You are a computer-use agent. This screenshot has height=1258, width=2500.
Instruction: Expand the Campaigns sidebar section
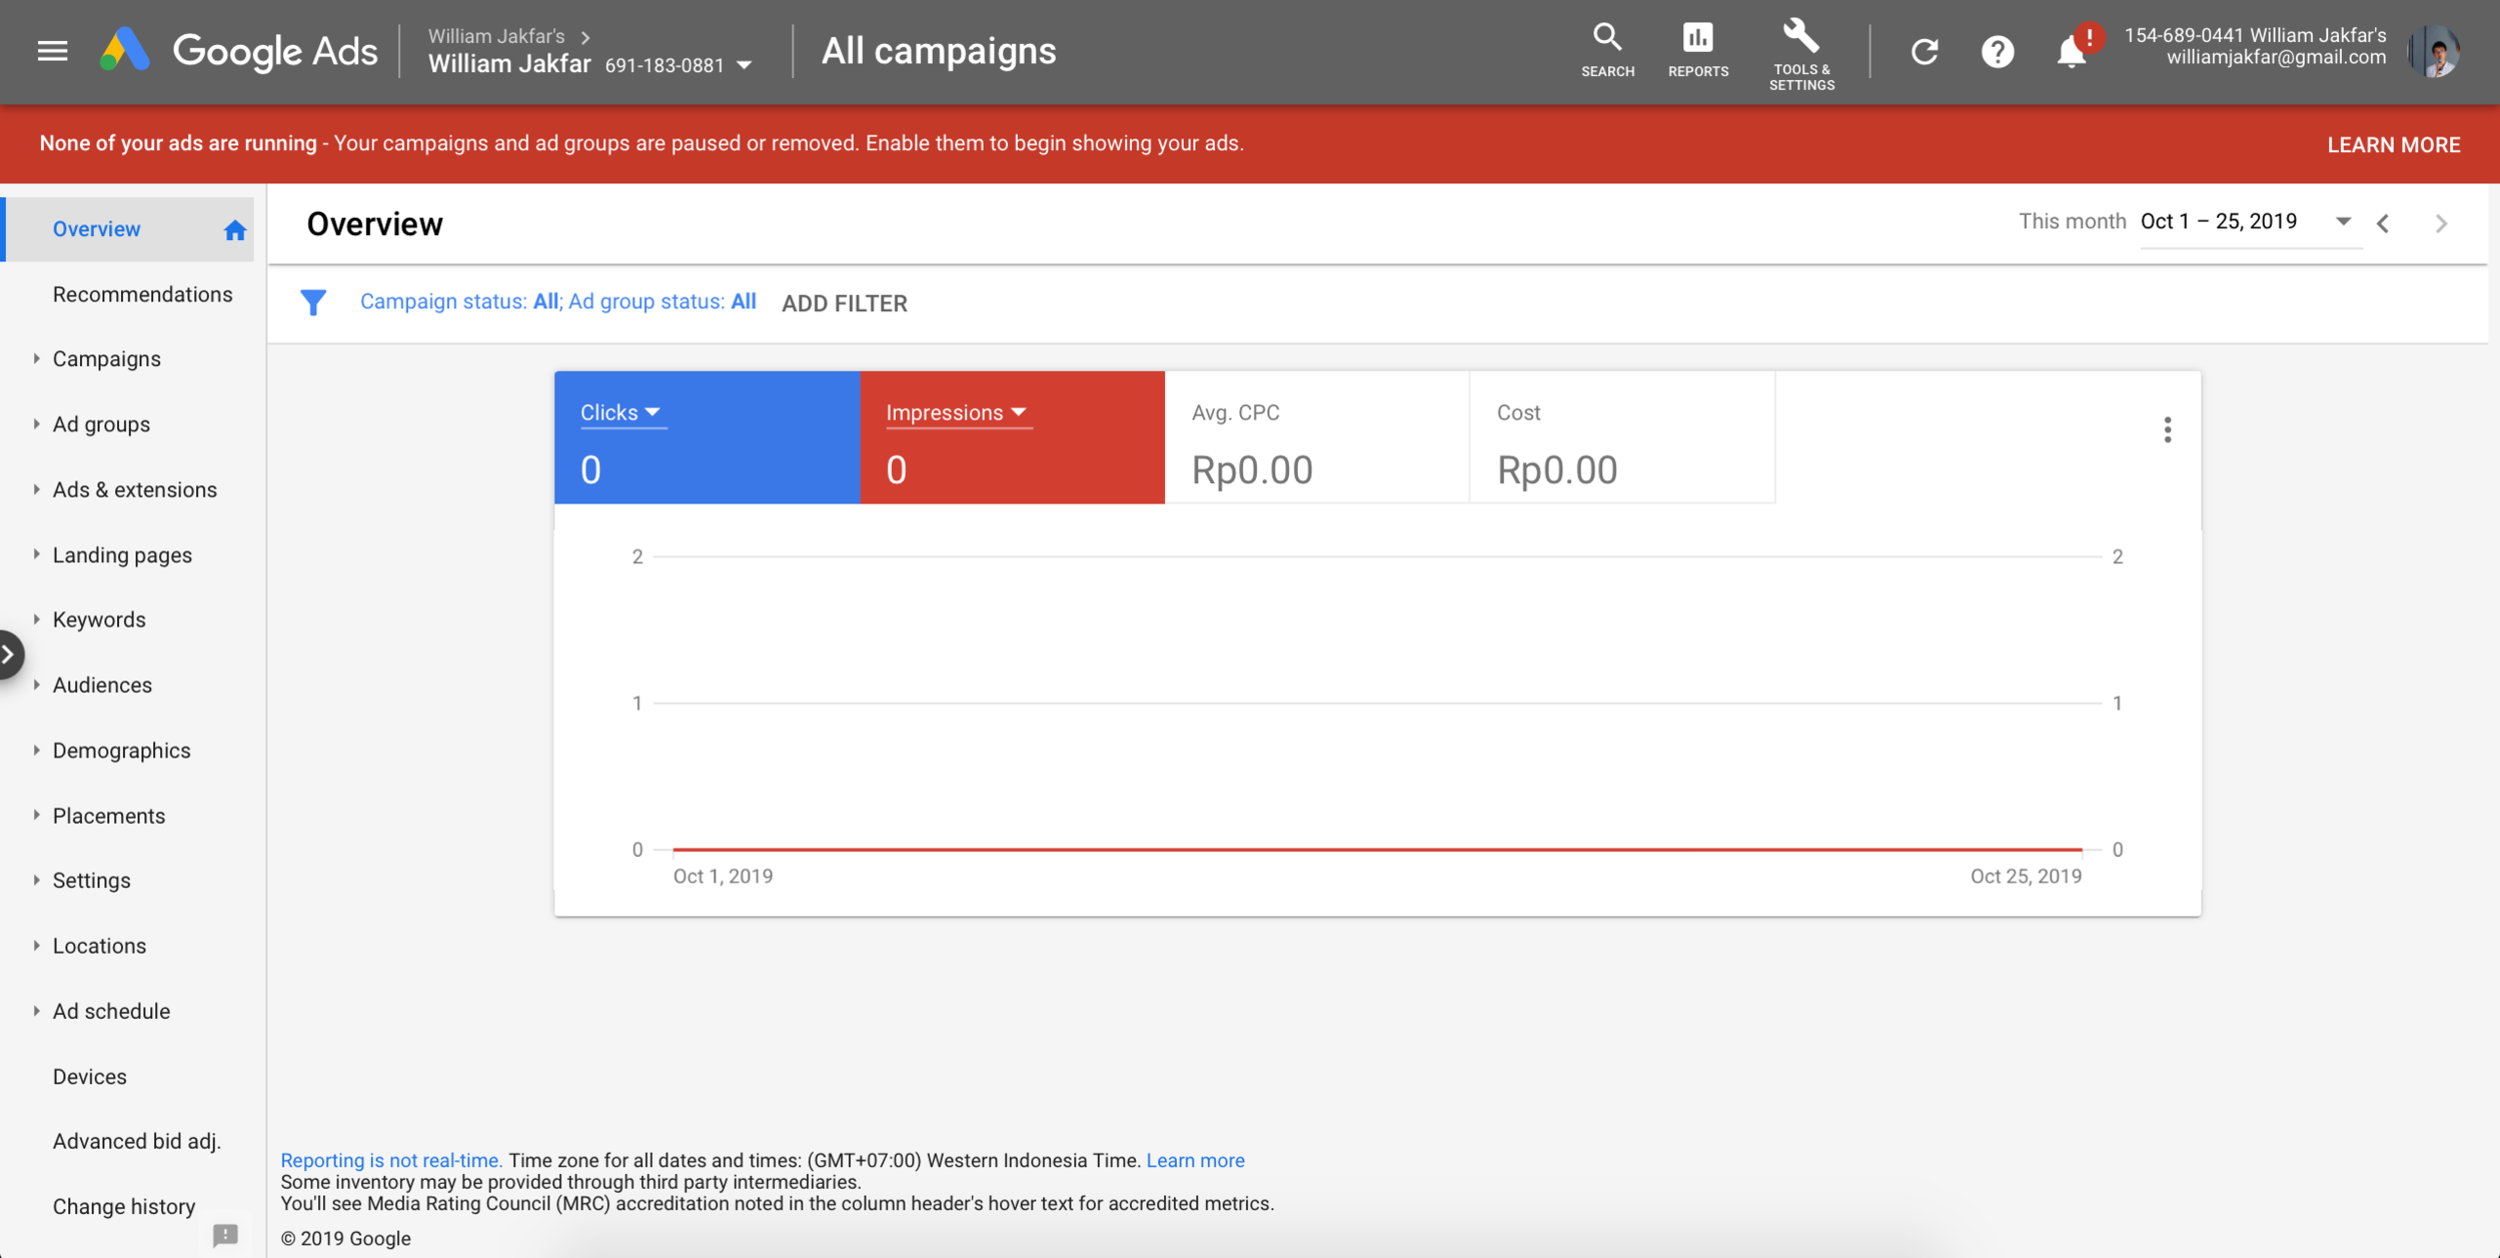click(37, 358)
